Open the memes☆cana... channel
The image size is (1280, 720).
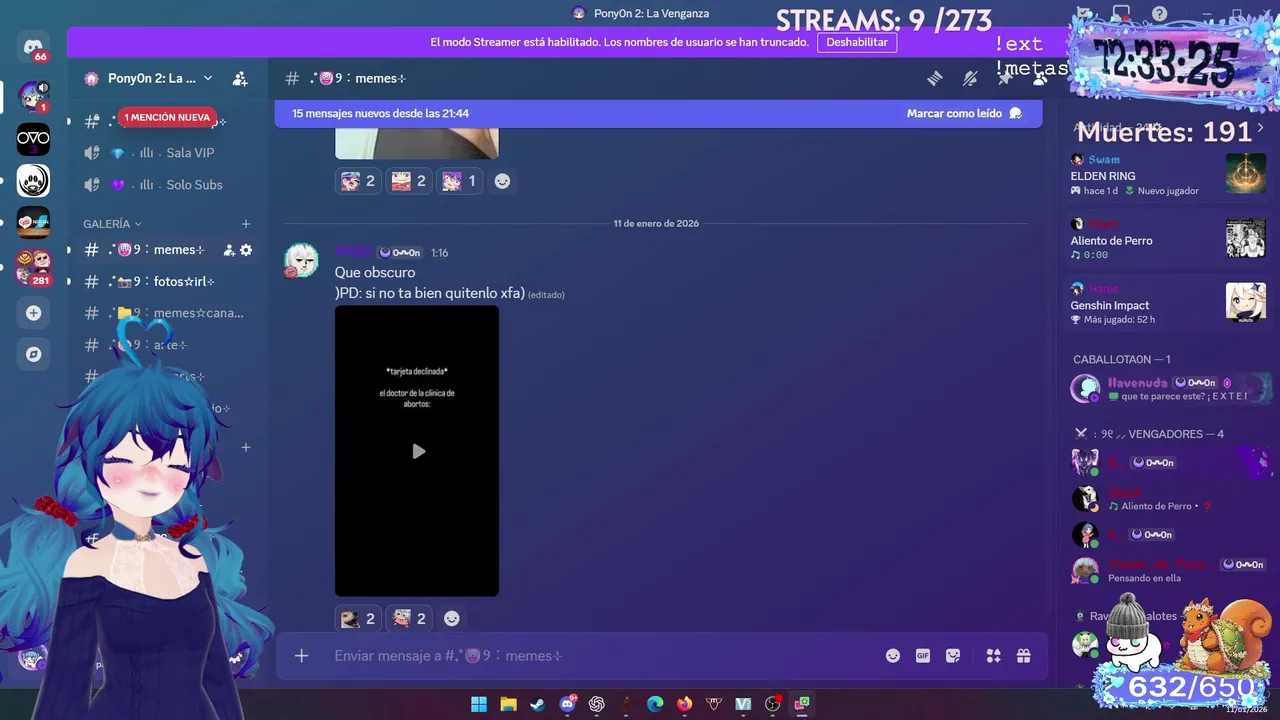click(x=165, y=313)
